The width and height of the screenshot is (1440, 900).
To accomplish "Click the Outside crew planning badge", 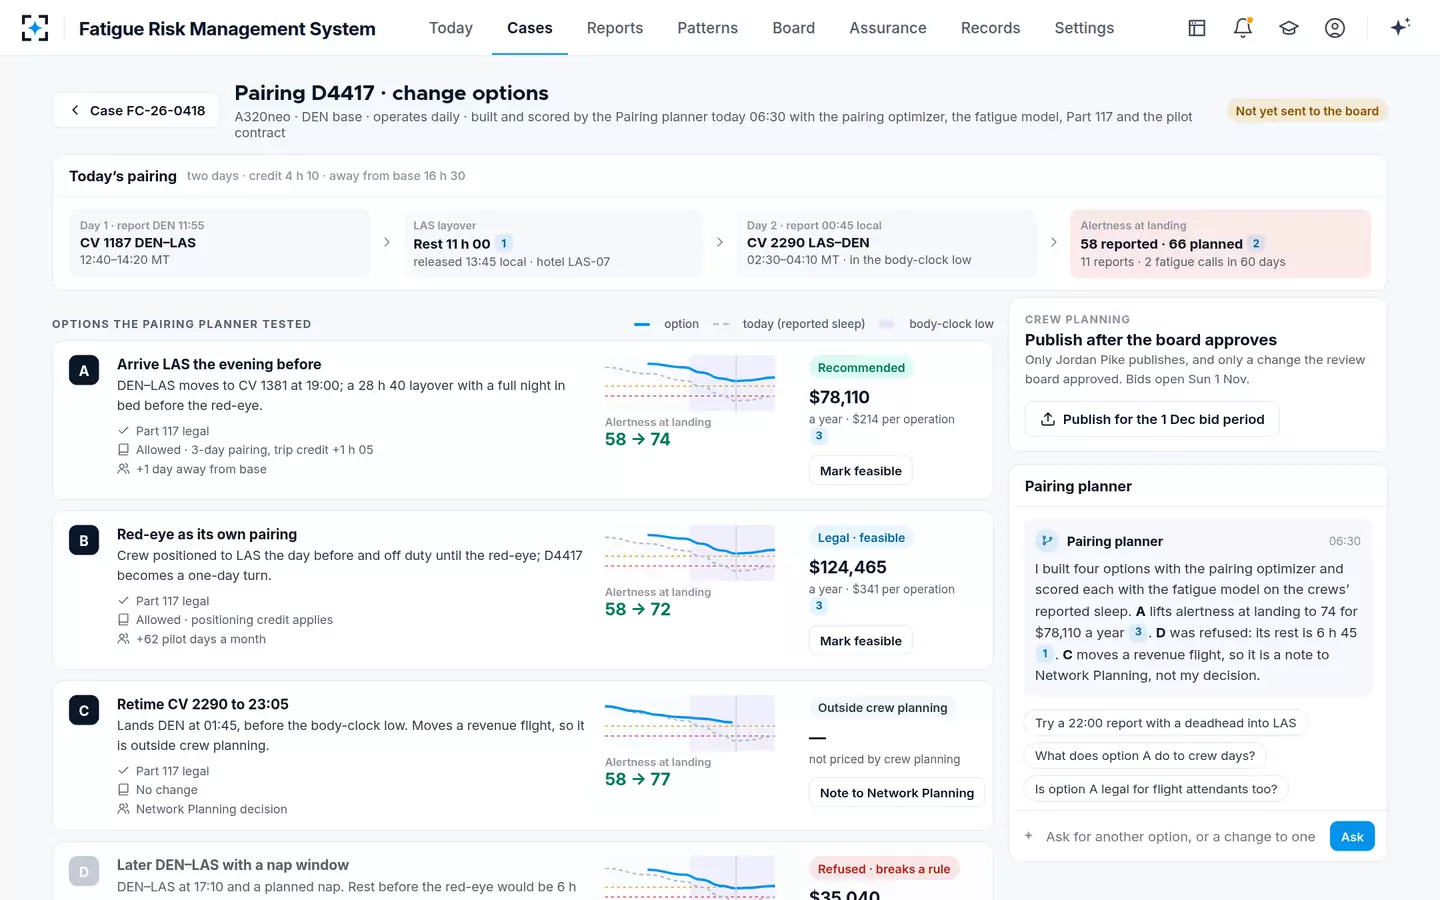I will click(x=883, y=707).
